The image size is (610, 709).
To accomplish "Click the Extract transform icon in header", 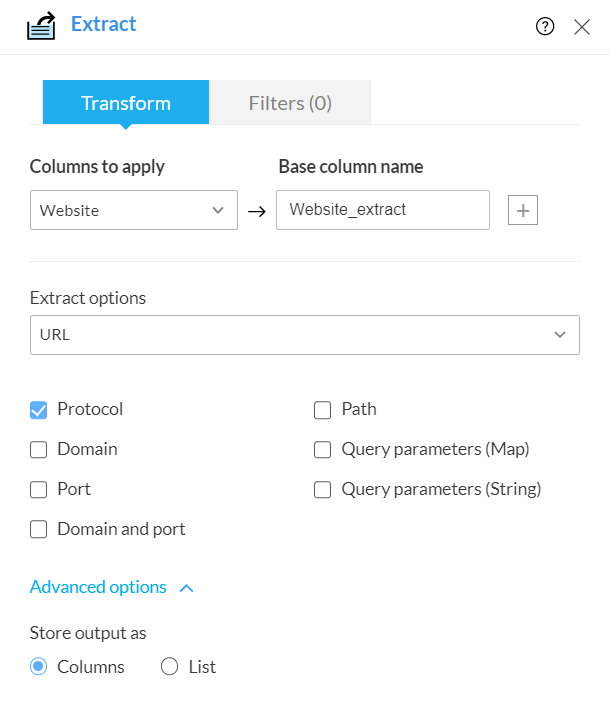I will click(x=41, y=26).
